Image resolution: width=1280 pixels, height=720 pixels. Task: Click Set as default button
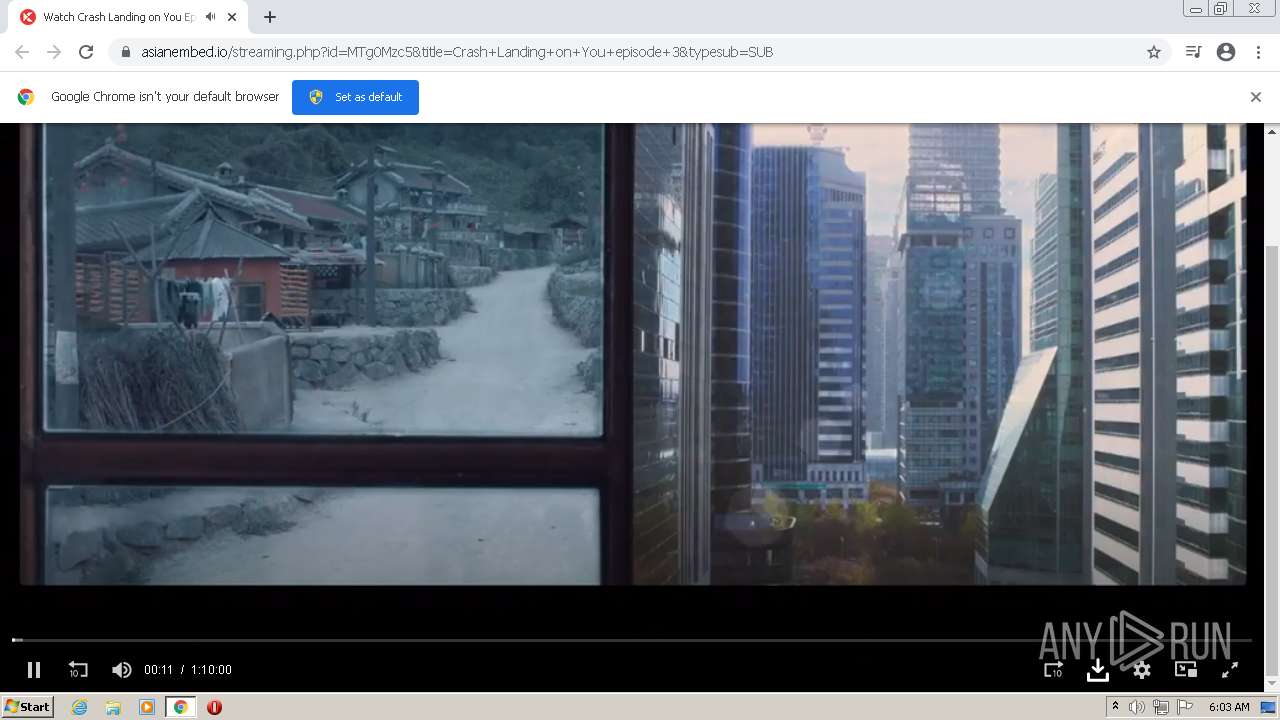pos(355,97)
